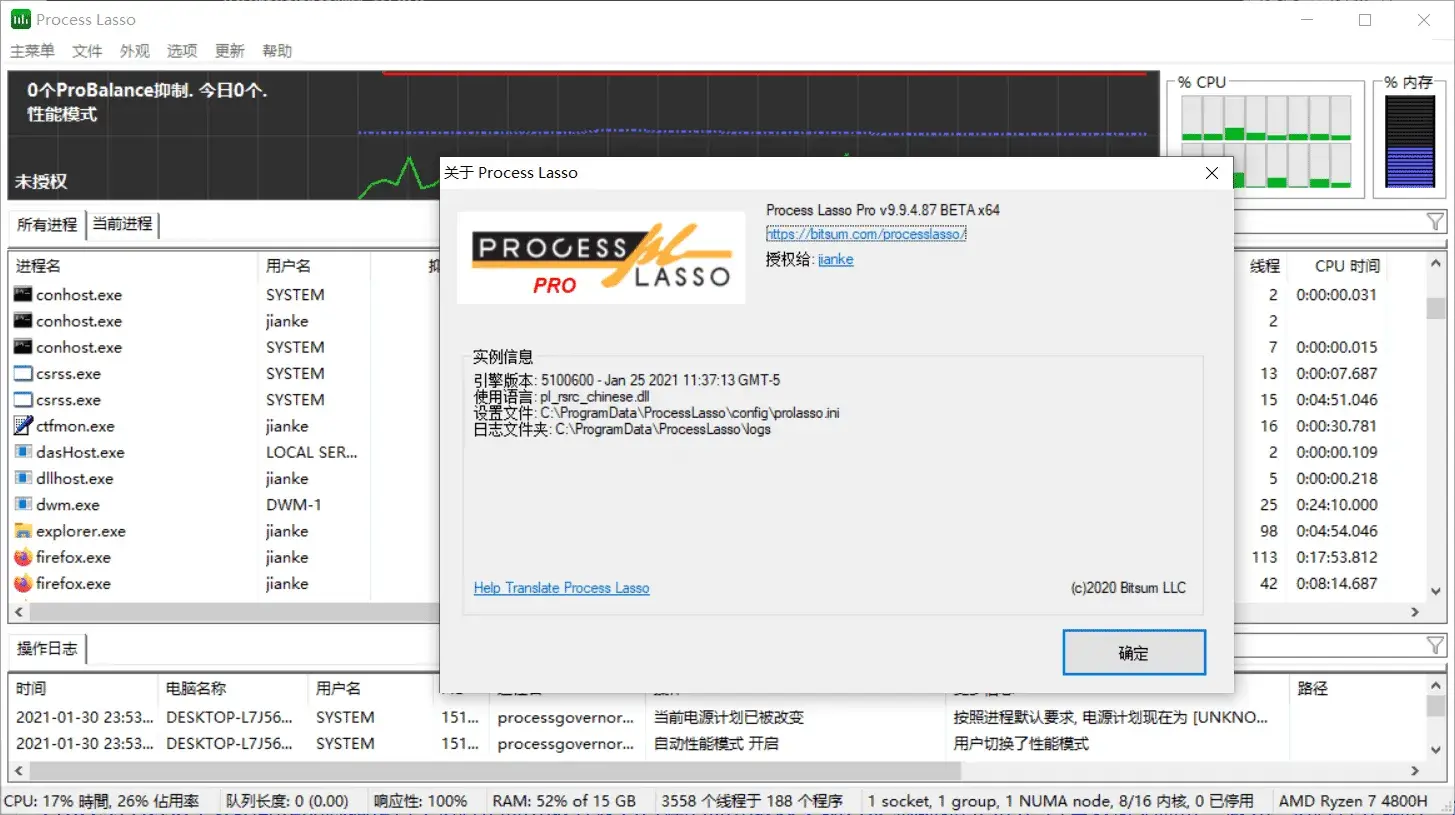Image resolution: width=1455 pixels, height=815 pixels.
Task: Close the About Process Lasso dialog
Action: coord(1212,173)
